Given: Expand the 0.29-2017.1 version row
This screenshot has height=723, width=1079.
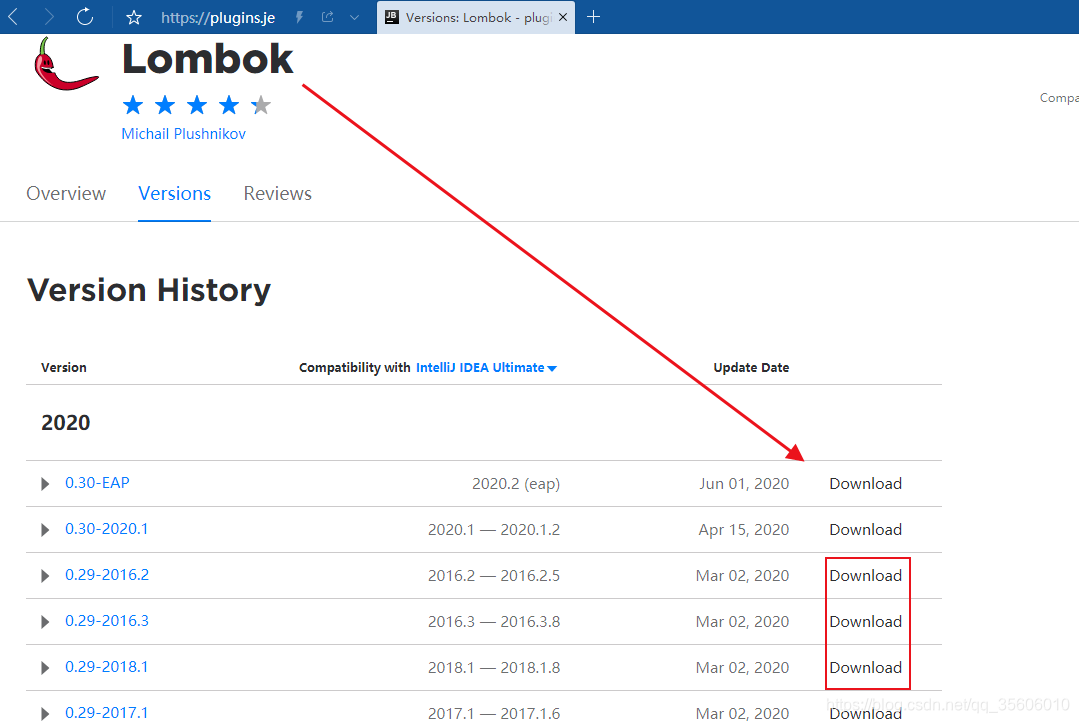Looking at the screenshot, I should pos(45,714).
